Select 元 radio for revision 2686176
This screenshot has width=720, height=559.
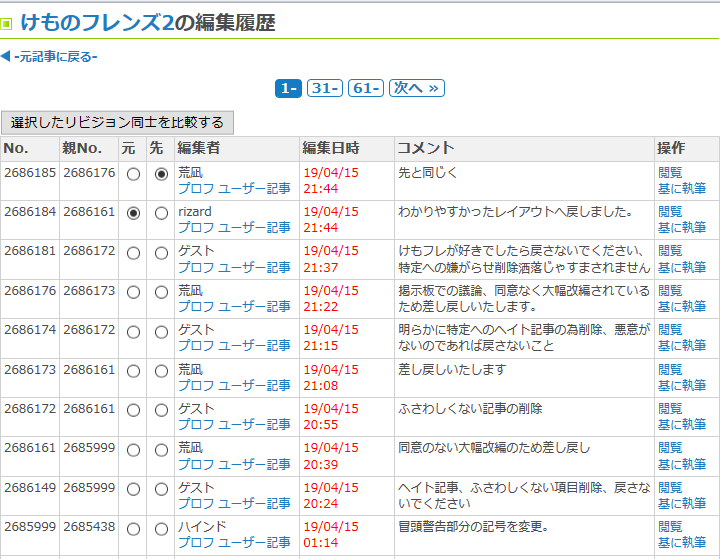(x=134, y=293)
